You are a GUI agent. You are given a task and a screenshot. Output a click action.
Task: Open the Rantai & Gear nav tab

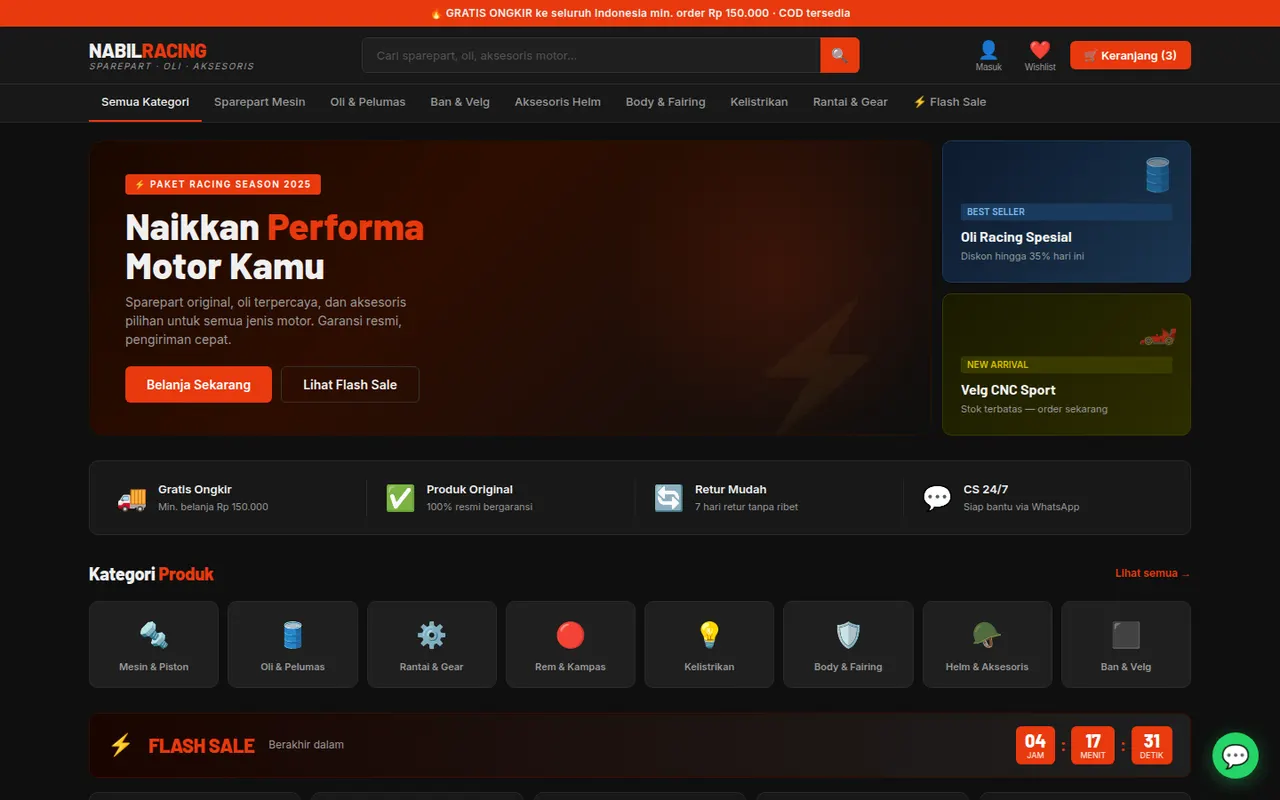(850, 102)
